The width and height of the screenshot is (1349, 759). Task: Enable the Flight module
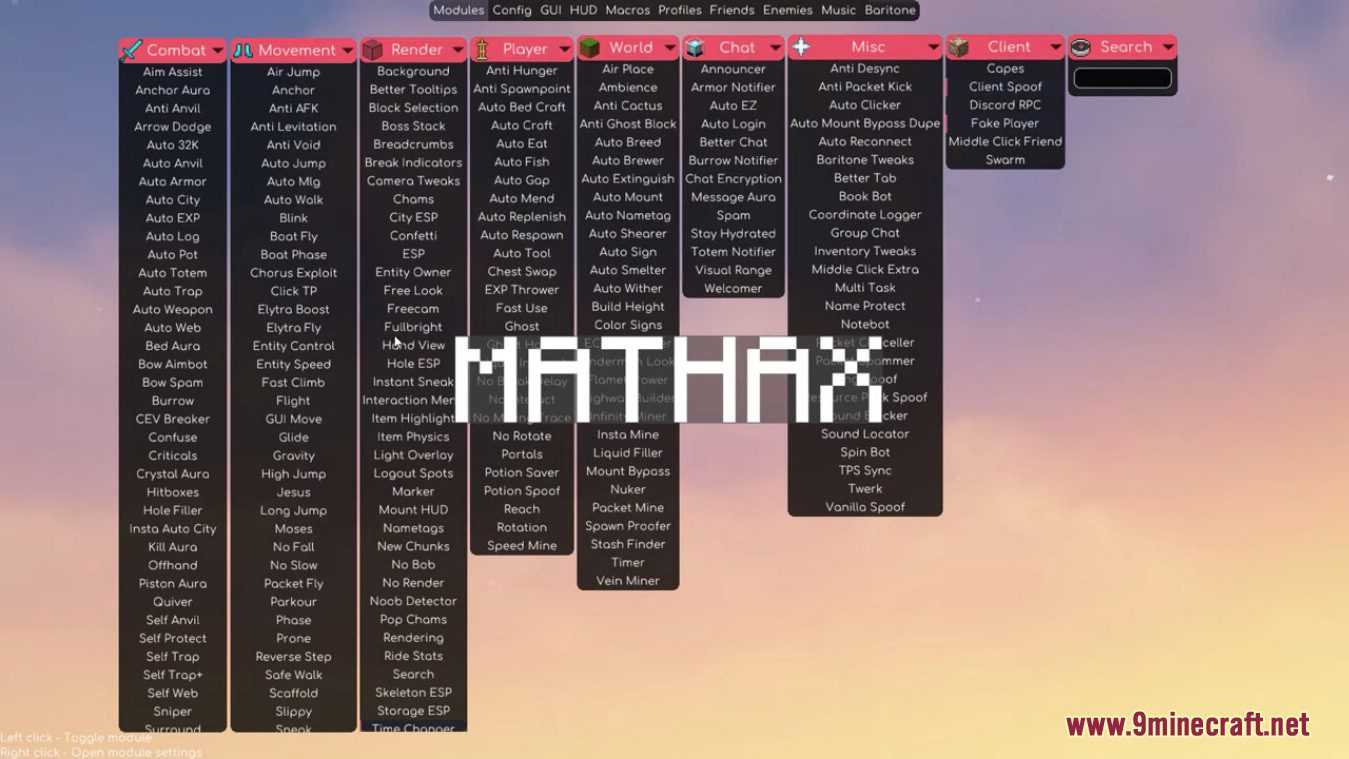294,401
